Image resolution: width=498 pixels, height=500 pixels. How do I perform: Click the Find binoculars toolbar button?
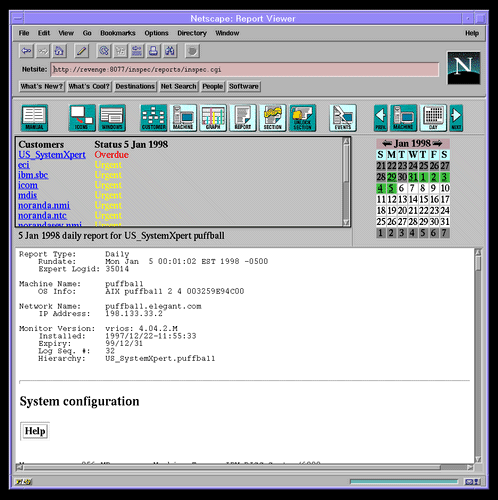170,51
